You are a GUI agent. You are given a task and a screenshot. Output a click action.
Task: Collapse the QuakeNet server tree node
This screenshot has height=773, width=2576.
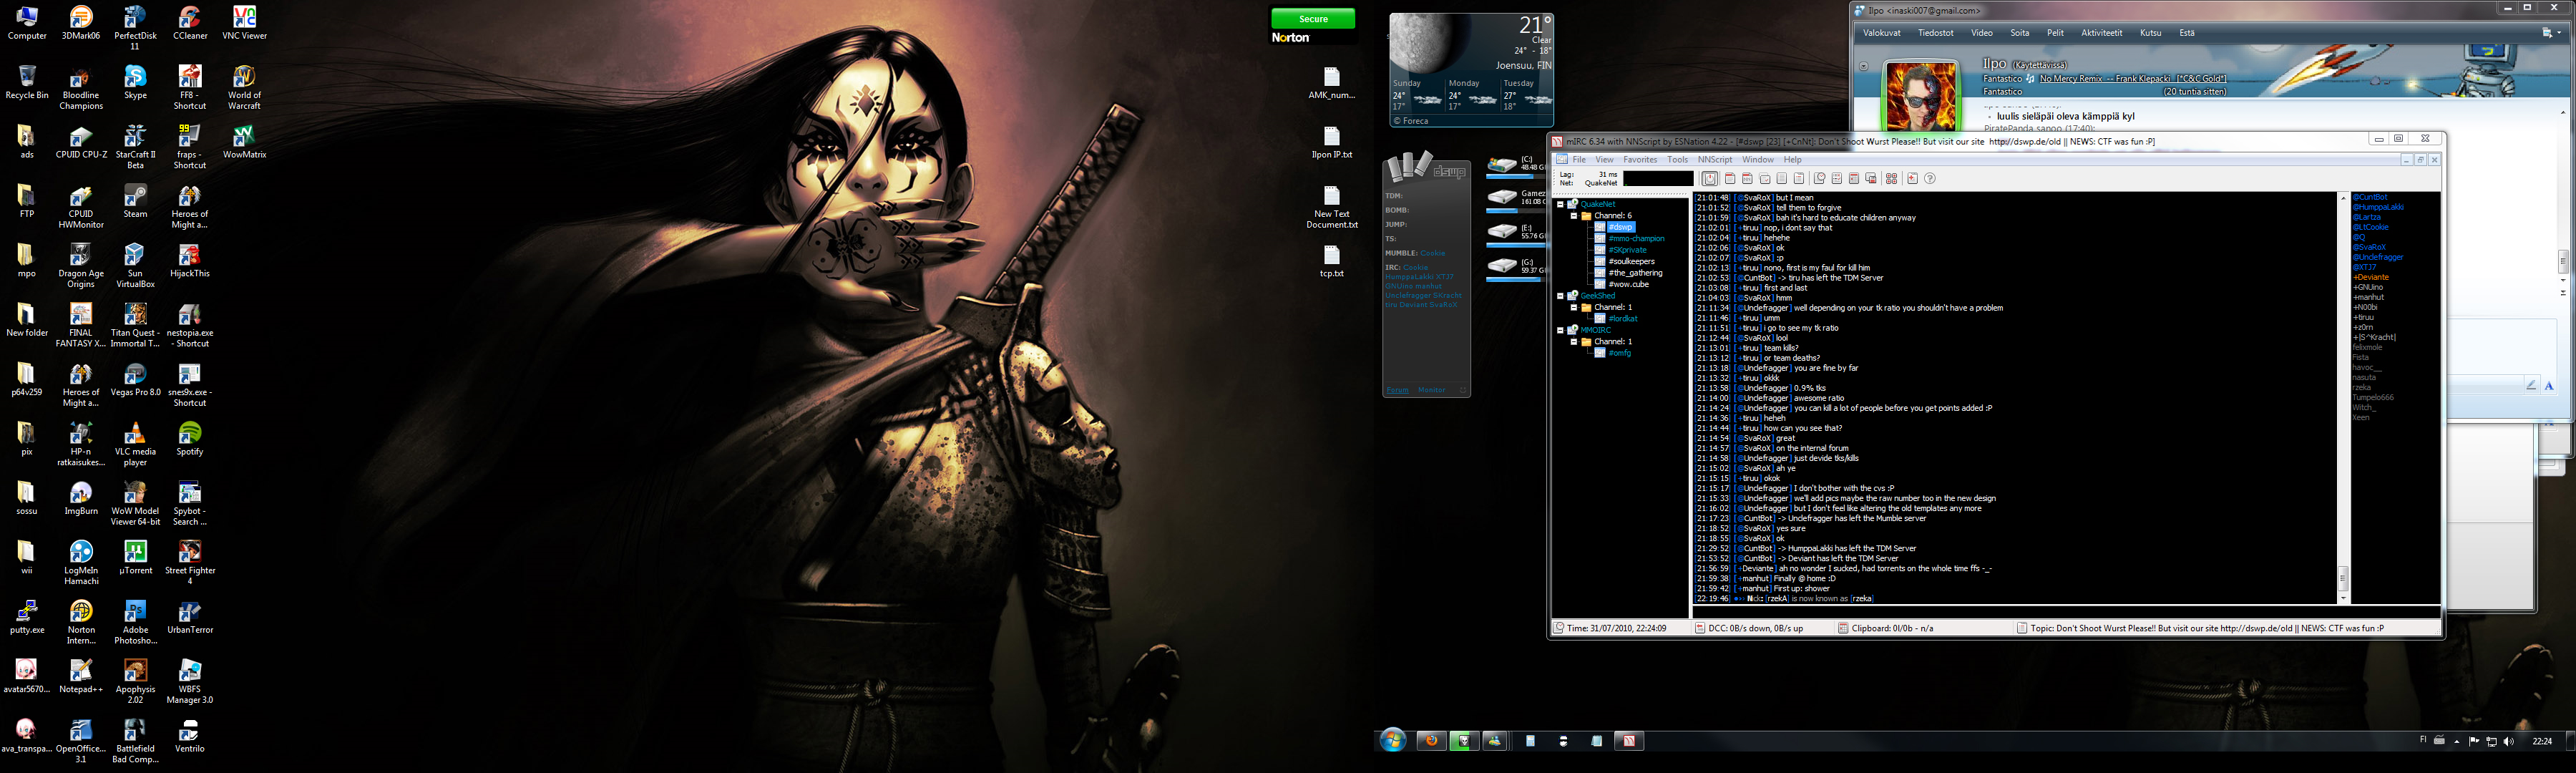(1560, 204)
